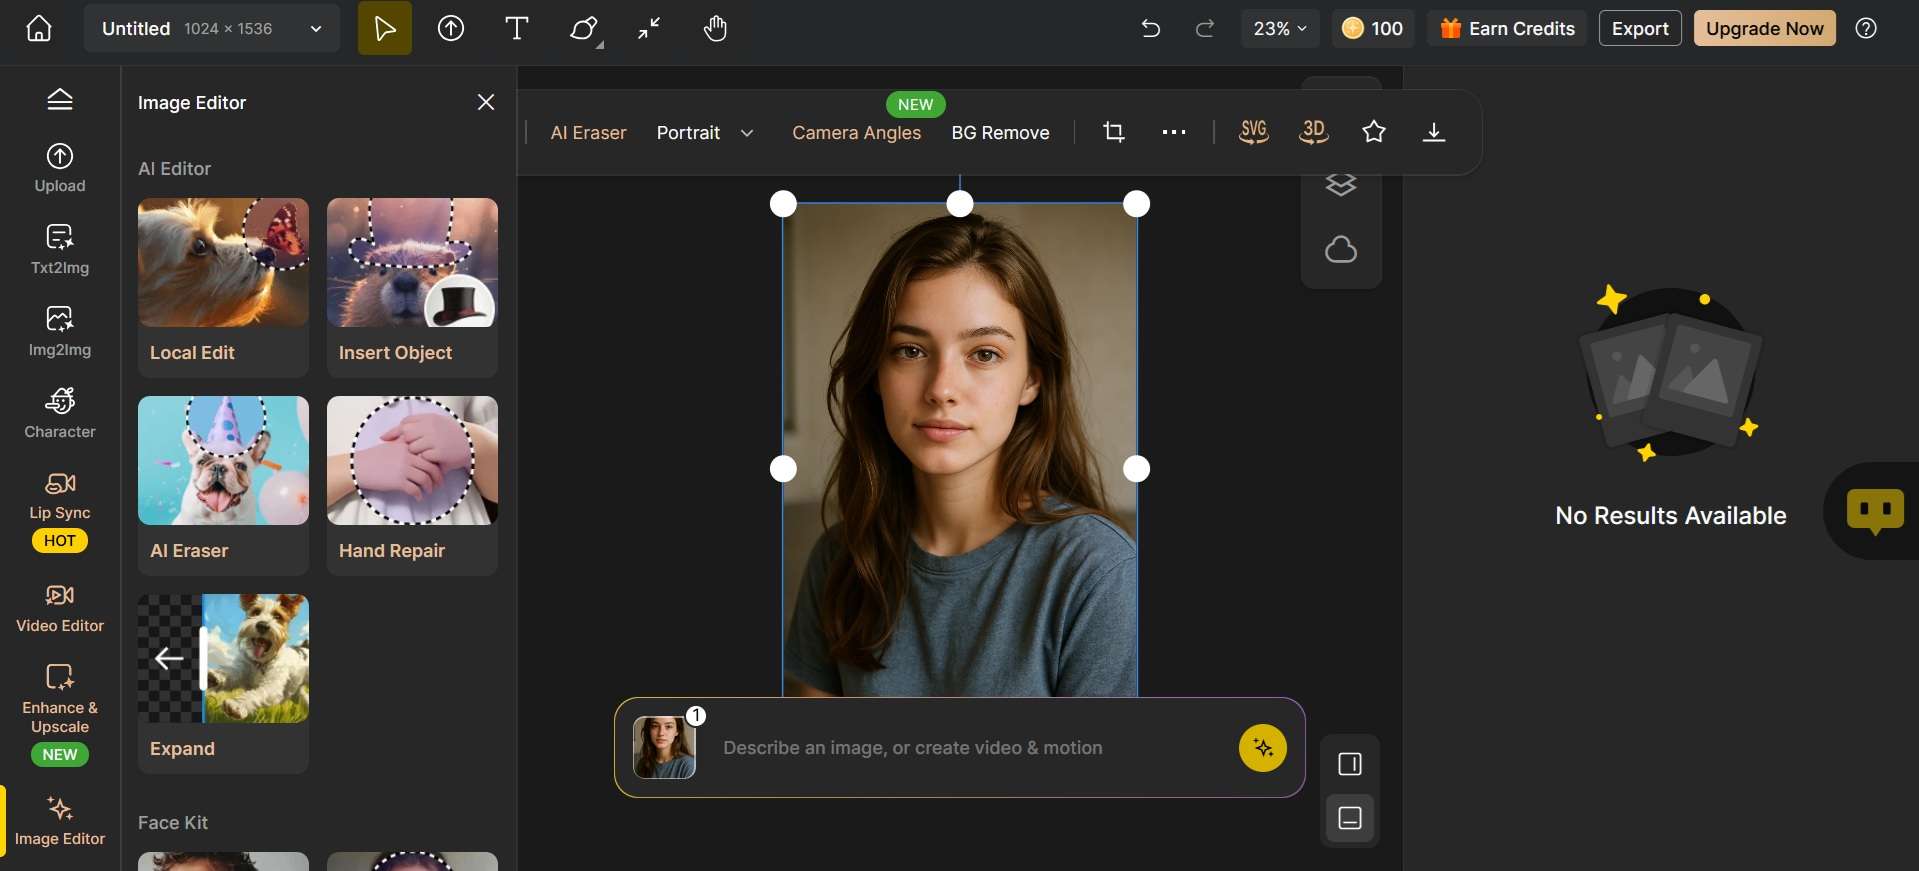Choose the Local Edit card

point(223,287)
